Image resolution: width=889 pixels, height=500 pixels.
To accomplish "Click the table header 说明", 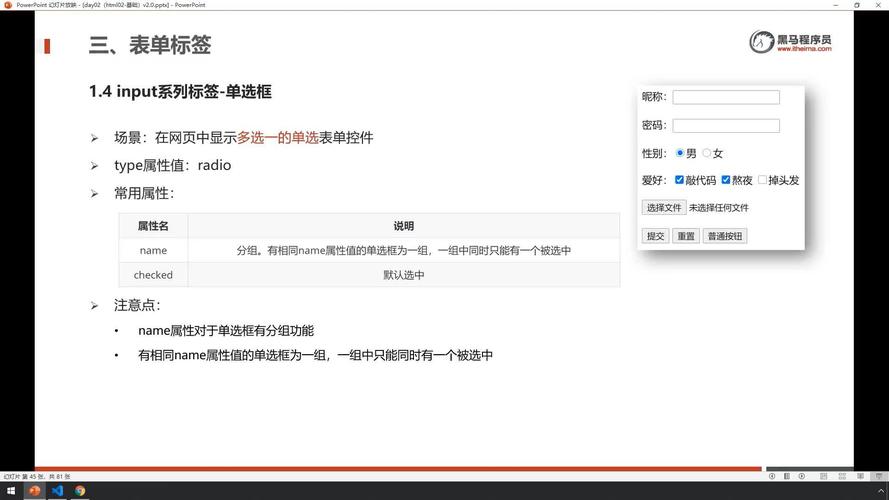I will pyautogui.click(x=404, y=226).
